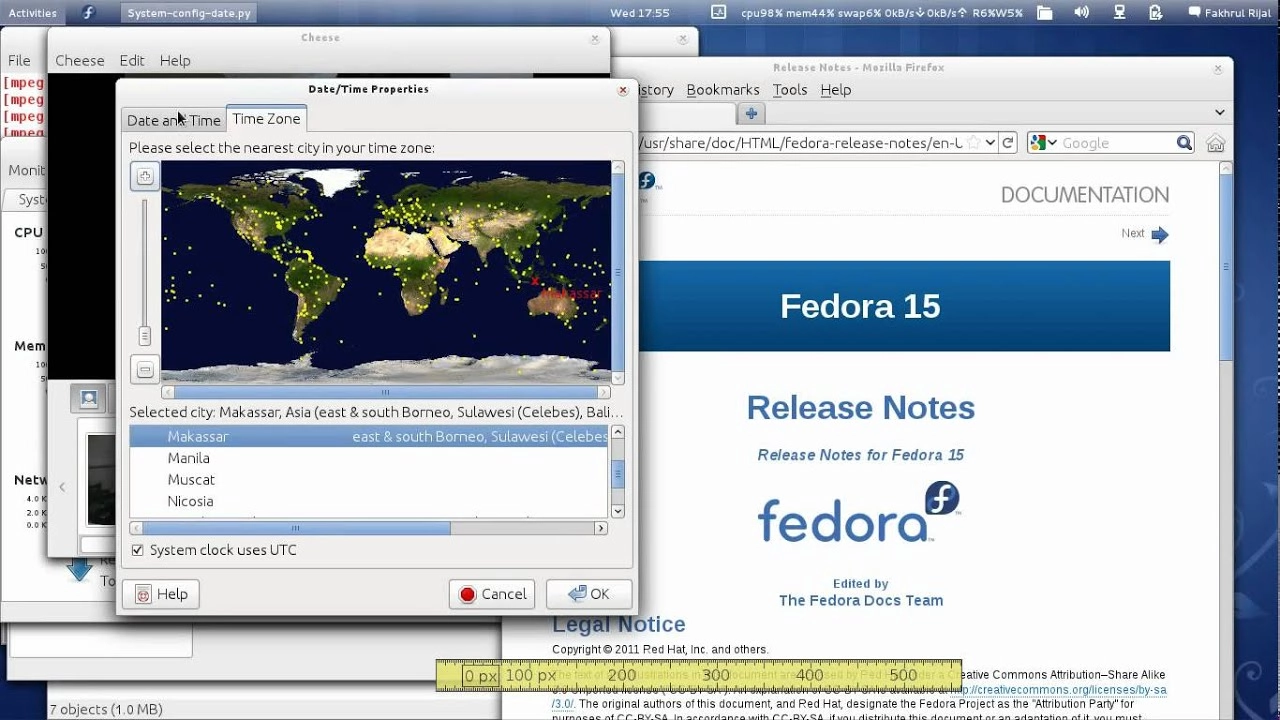Confirm with the OK button
The width and height of the screenshot is (1280, 720).
point(589,594)
